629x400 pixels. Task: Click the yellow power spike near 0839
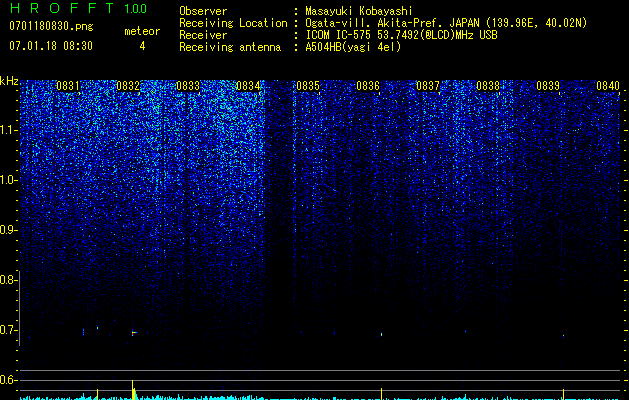564,394
